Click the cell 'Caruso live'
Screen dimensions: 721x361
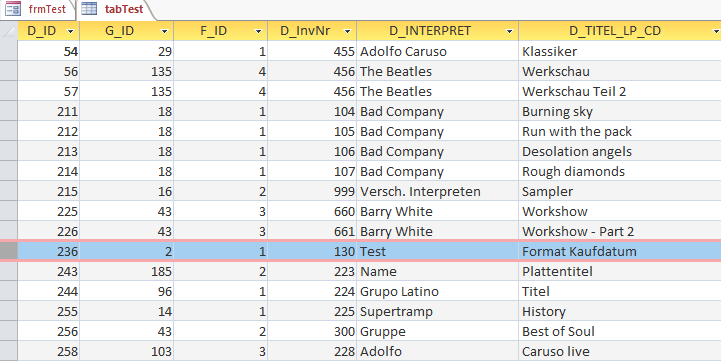[x=620, y=351]
